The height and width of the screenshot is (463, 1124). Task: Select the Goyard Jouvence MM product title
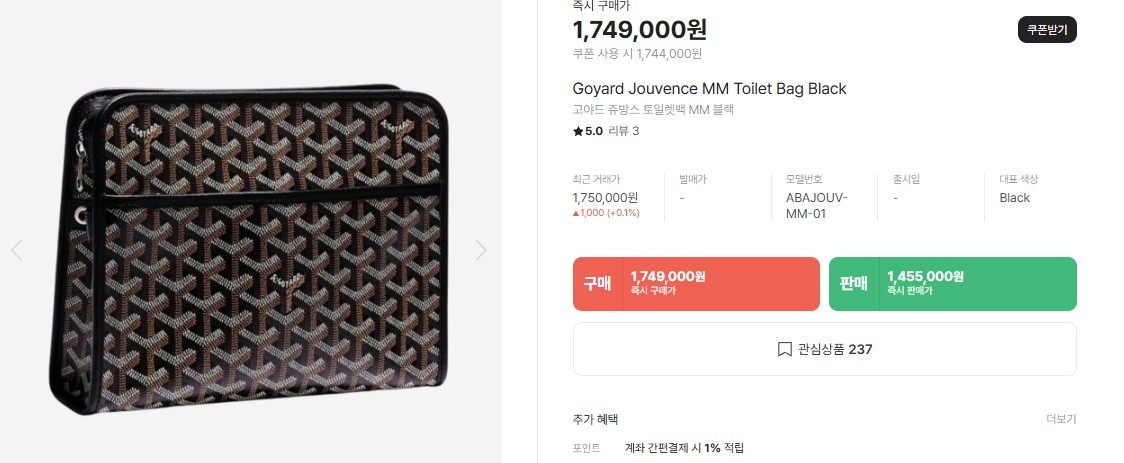coord(709,89)
